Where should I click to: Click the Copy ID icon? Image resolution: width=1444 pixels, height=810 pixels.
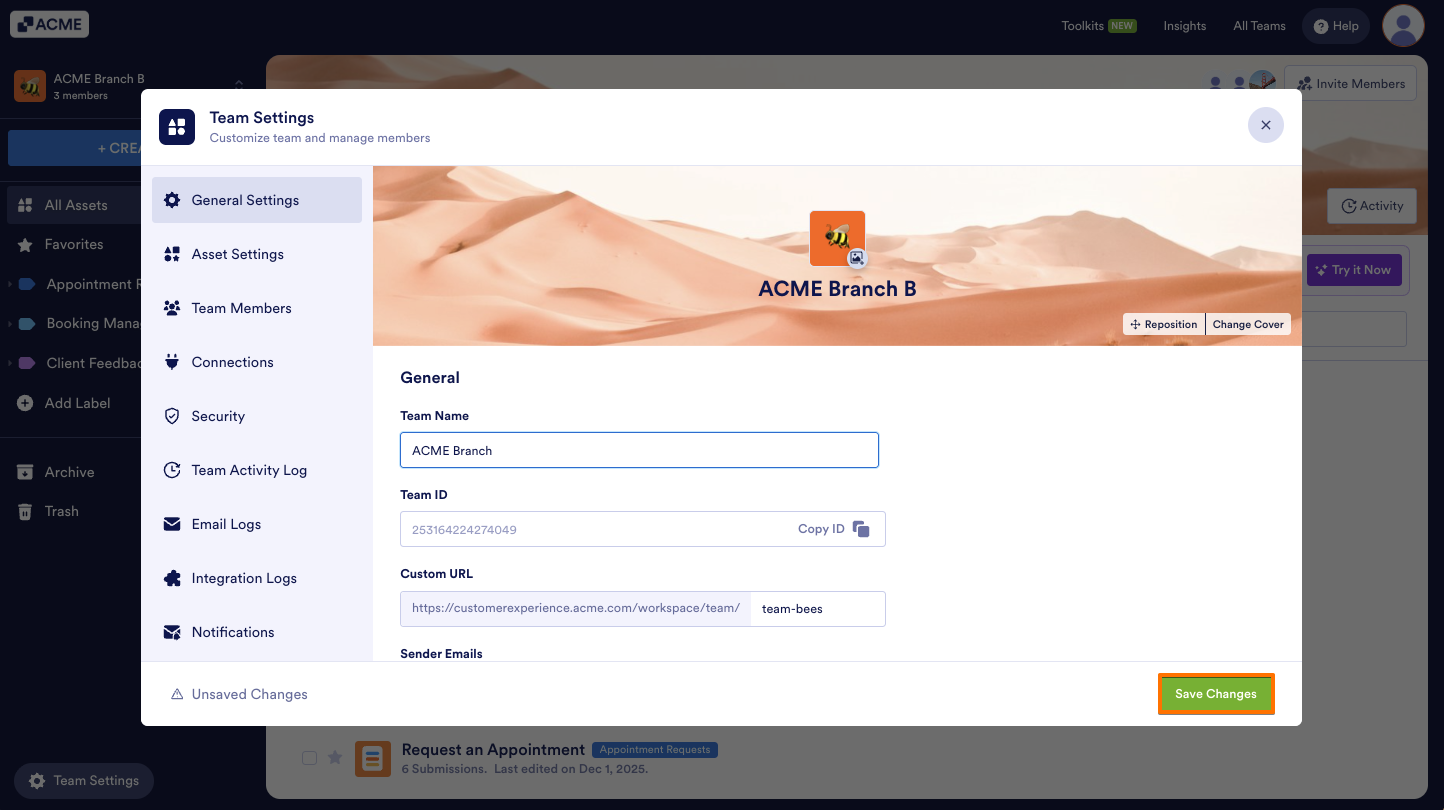(861, 529)
